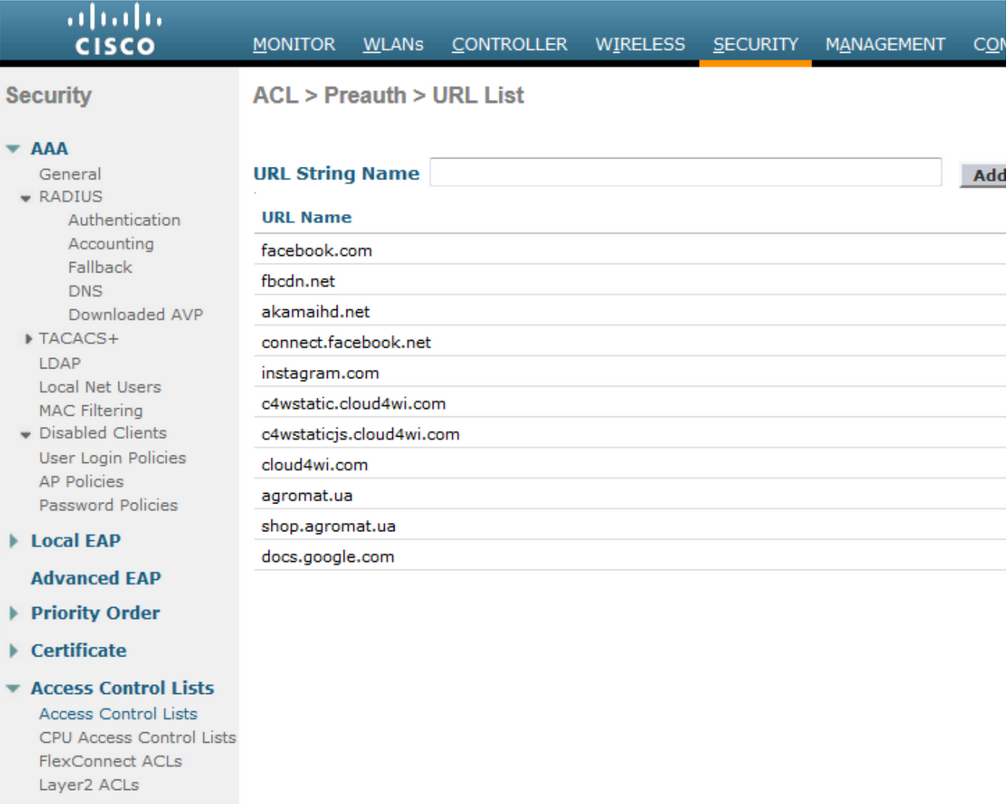Click the Cisco logo
1006x804 pixels.
point(115,30)
